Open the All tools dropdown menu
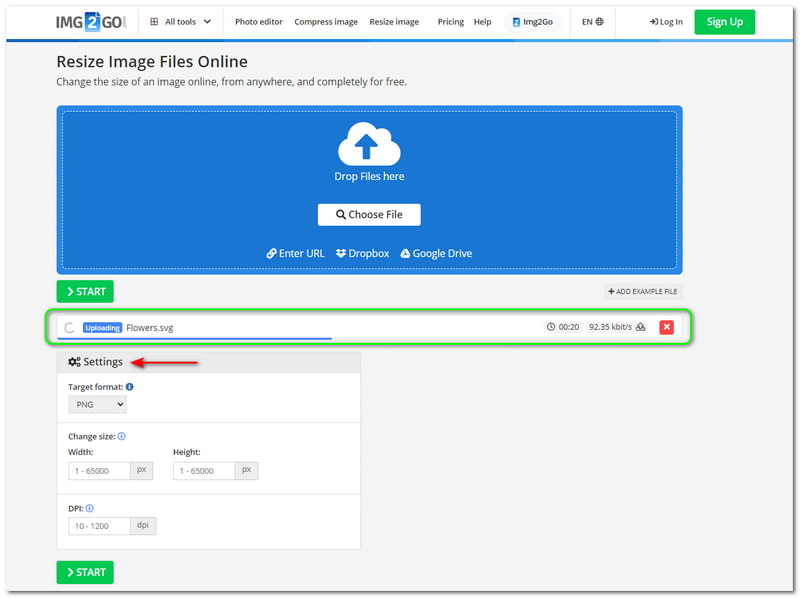This screenshot has height=598, width=800. (180, 22)
